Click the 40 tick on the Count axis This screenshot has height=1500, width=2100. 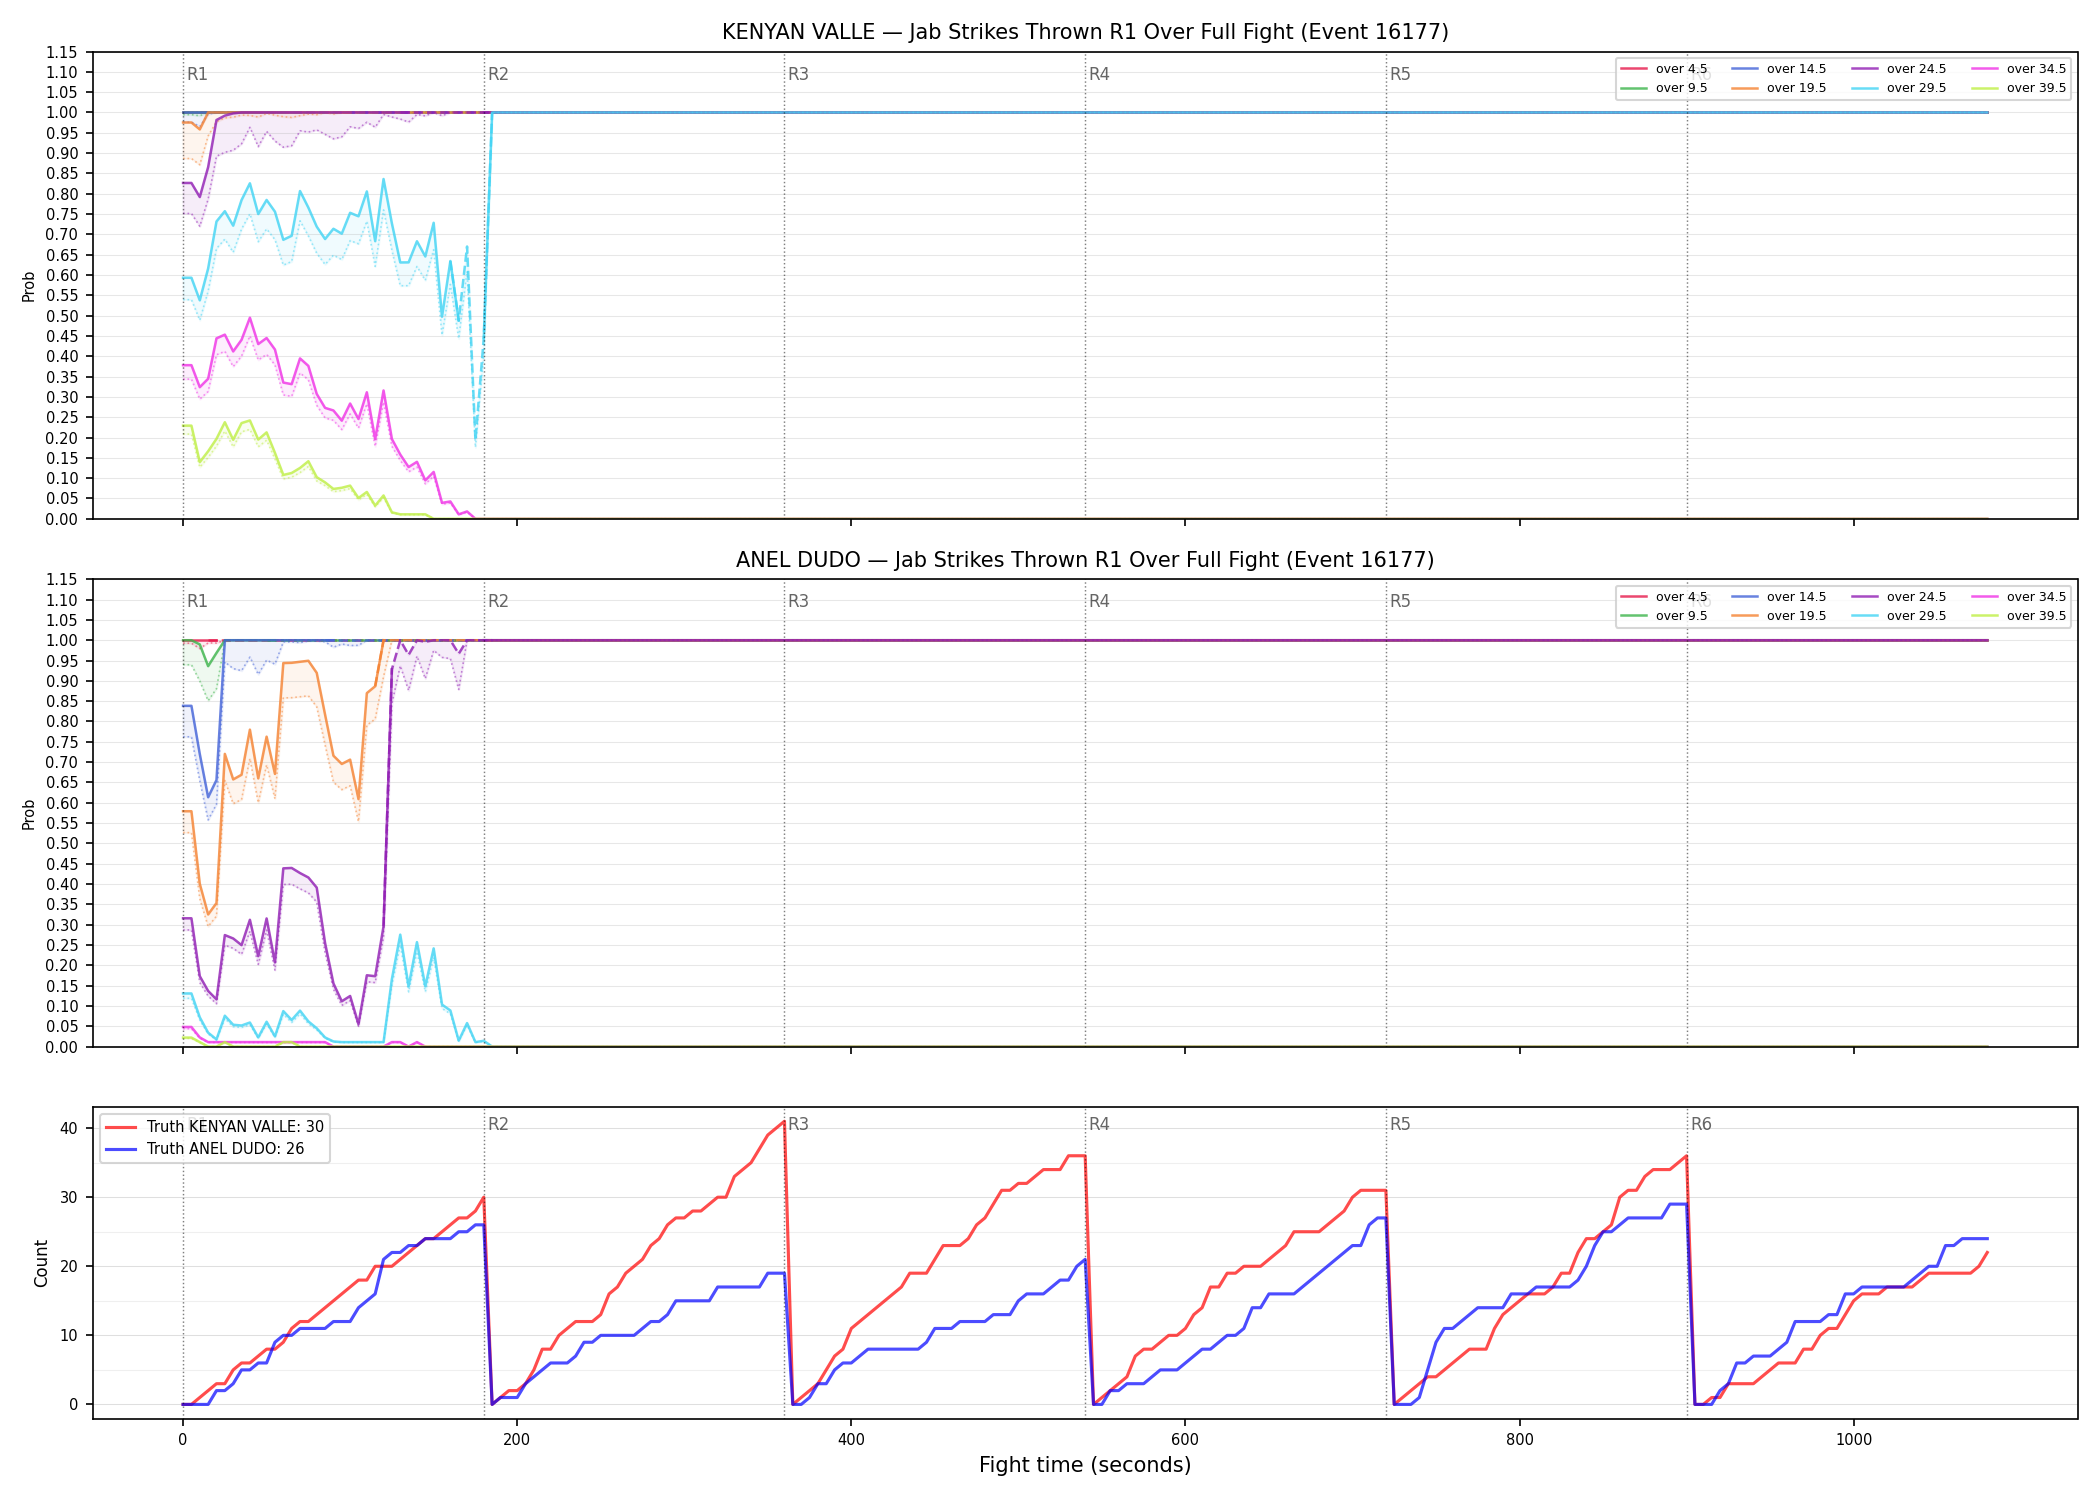tap(68, 1128)
